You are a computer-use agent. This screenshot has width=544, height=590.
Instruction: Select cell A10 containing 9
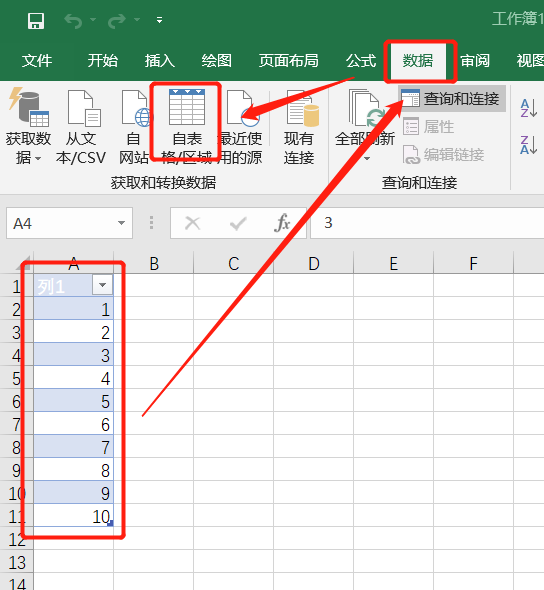(x=74, y=493)
